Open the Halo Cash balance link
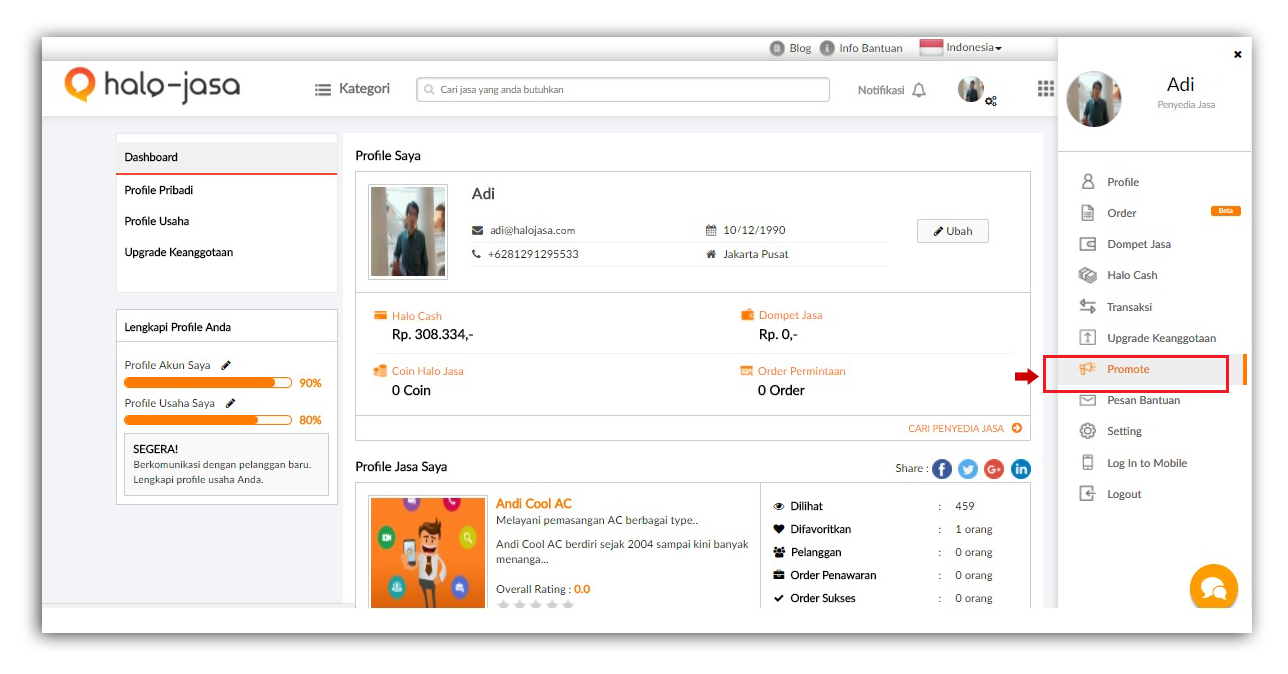1288x674 pixels. click(416, 316)
